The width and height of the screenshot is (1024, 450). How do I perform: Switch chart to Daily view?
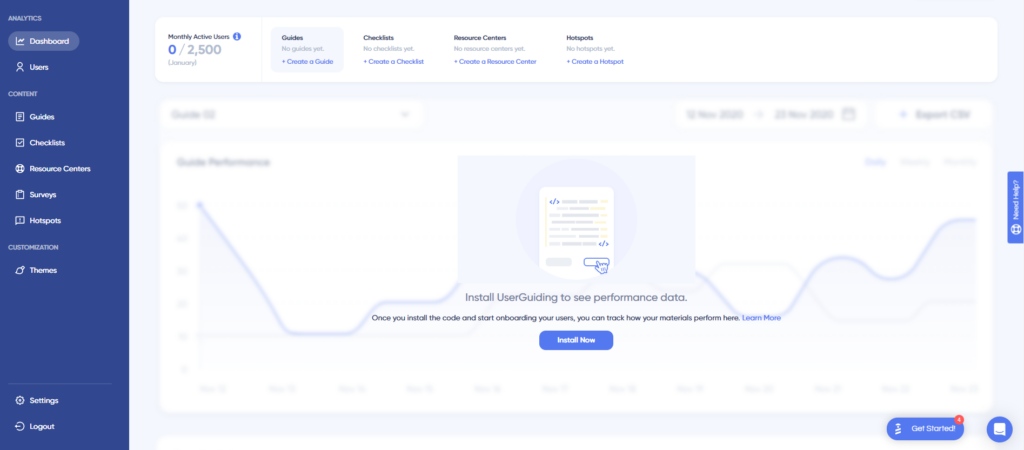pyautogui.click(x=876, y=162)
